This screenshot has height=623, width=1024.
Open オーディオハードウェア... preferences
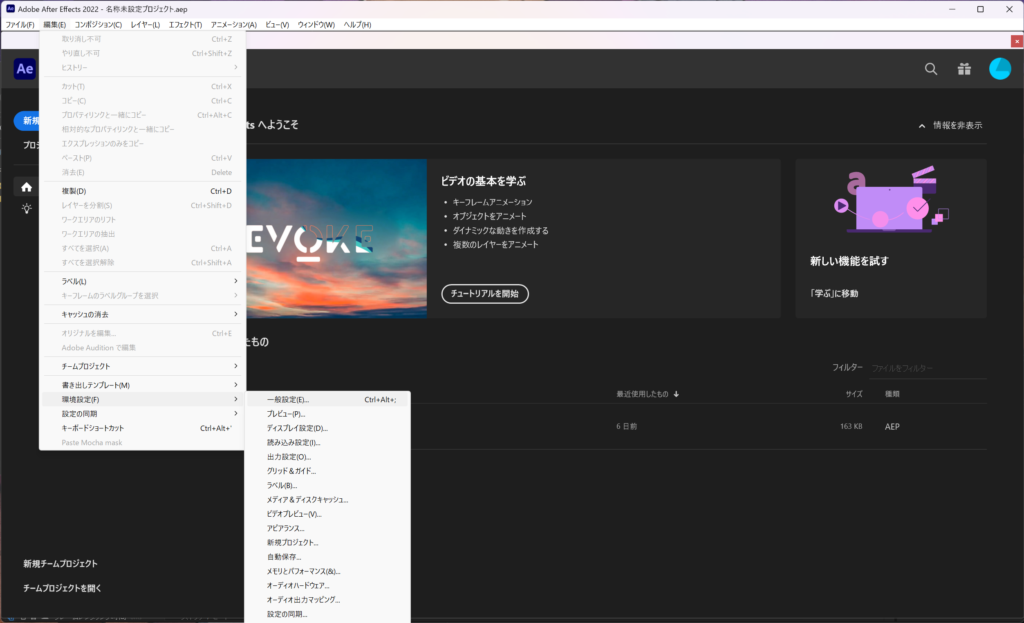(x=328, y=586)
